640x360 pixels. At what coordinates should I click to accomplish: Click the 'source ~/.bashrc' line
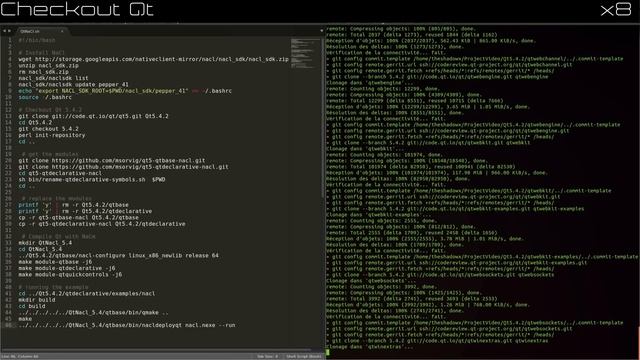pos(45,97)
